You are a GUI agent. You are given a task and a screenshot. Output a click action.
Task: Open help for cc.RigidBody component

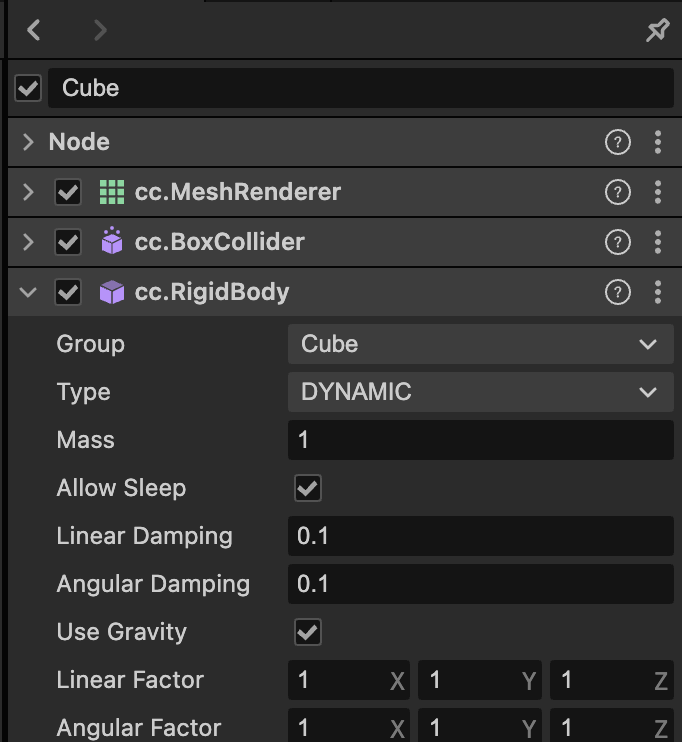point(618,292)
